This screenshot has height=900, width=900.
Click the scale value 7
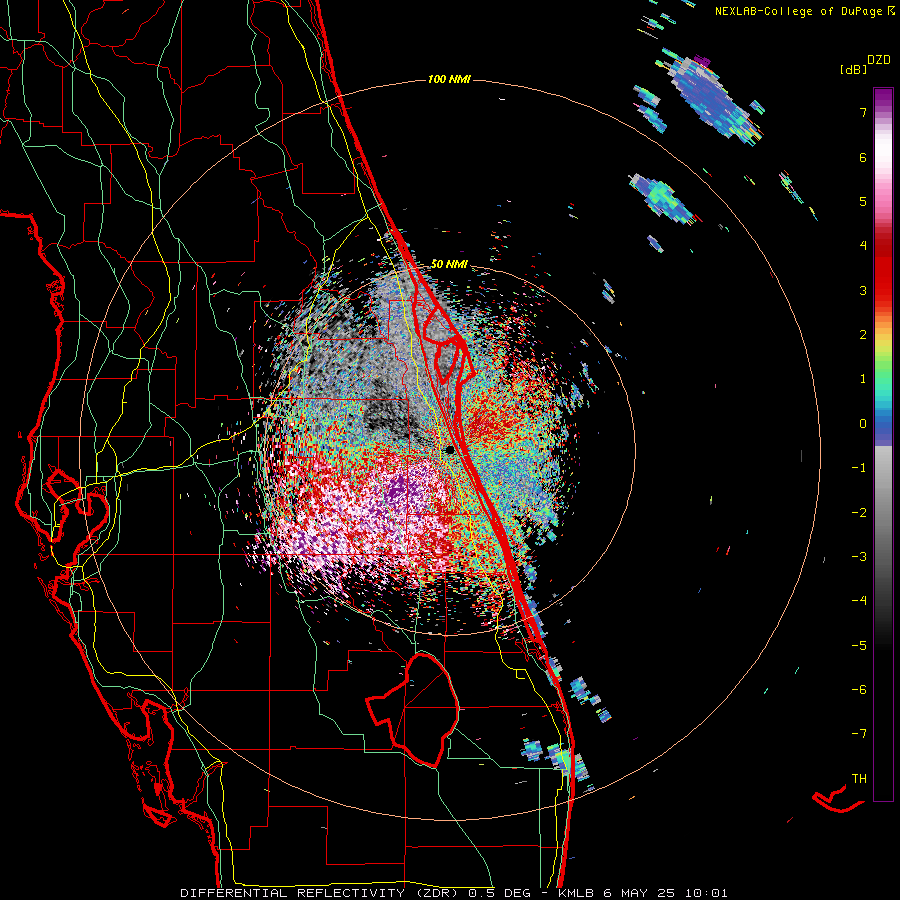tap(863, 112)
